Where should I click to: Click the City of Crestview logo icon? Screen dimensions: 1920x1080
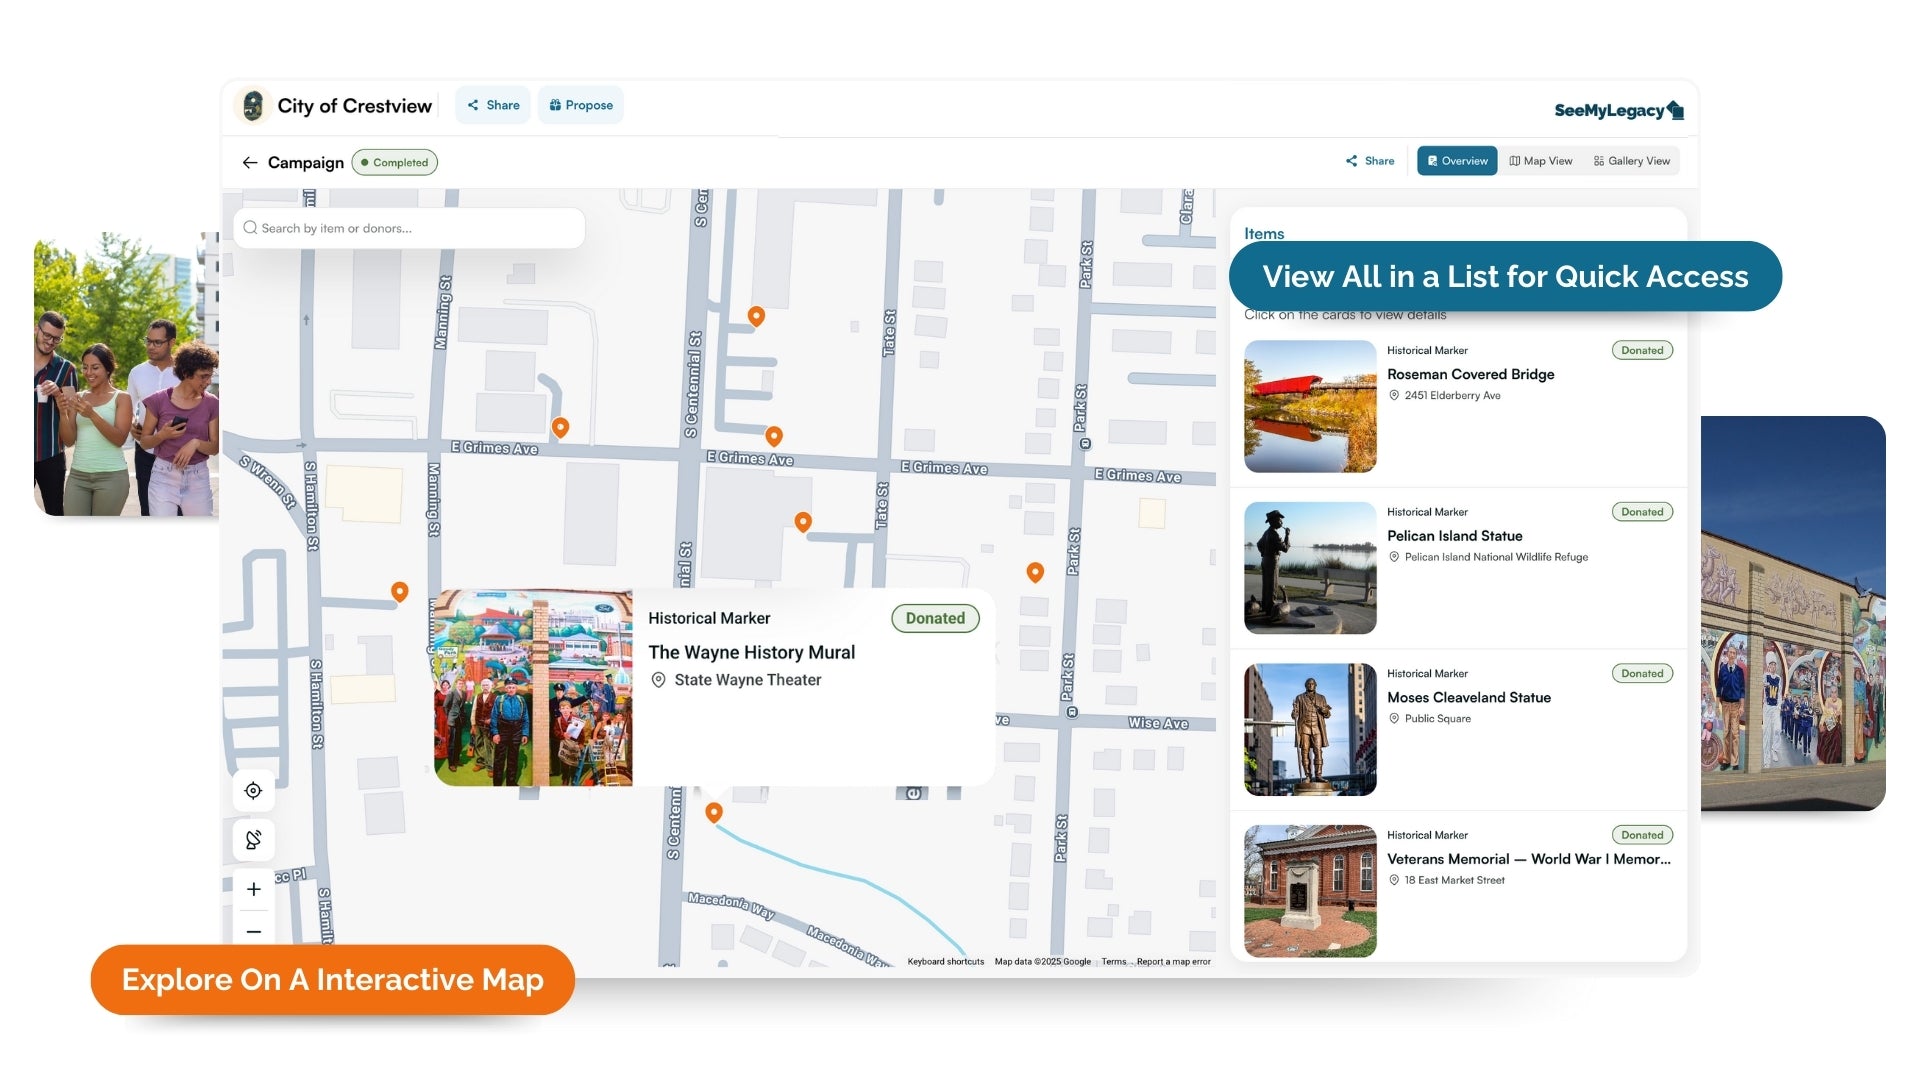(253, 106)
